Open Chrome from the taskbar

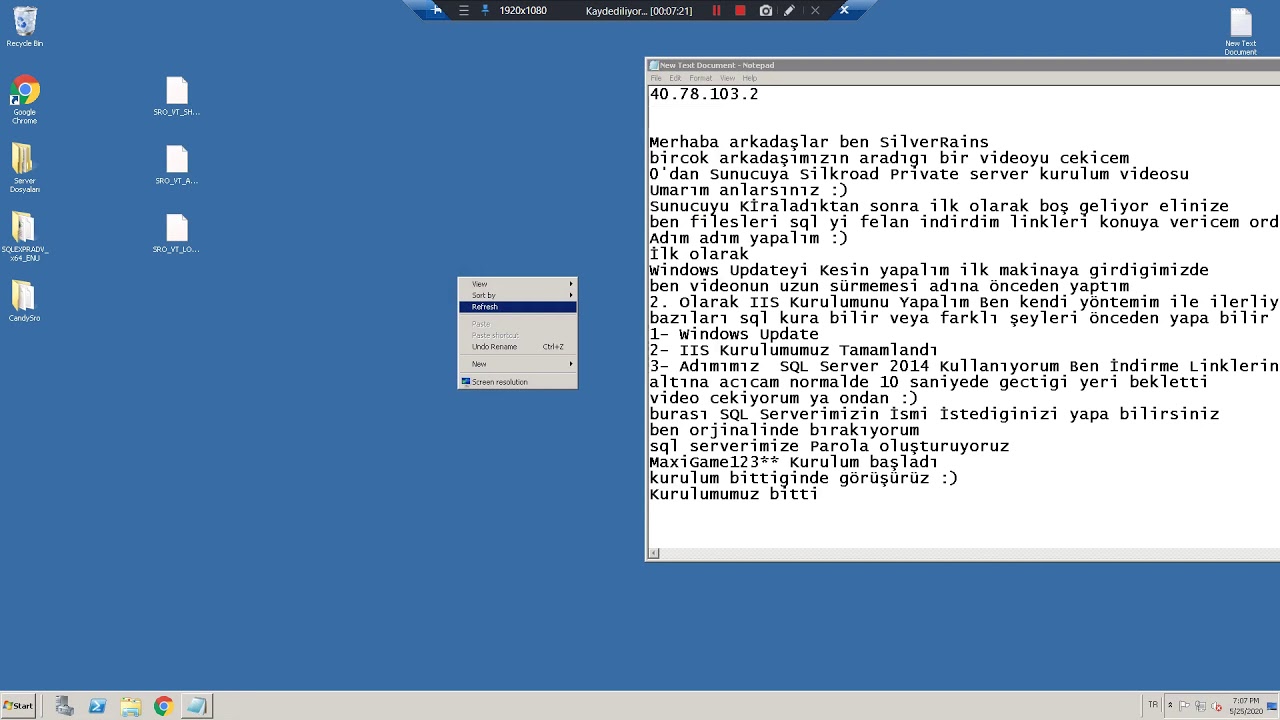coord(163,706)
